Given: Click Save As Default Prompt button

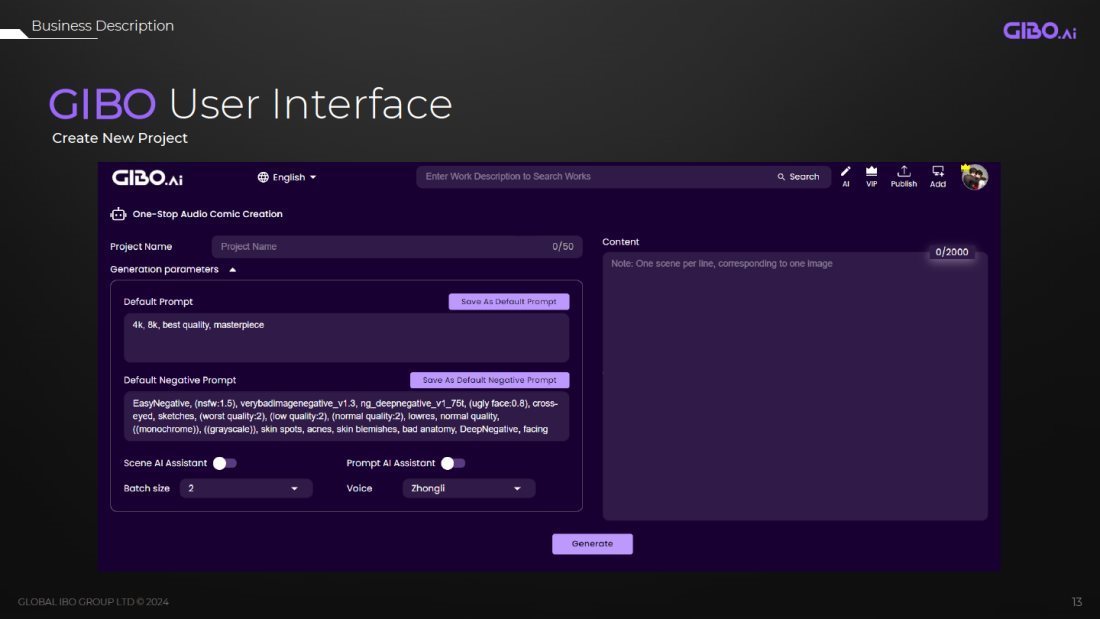Looking at the screenshot, I should click(x=509, y=302).
